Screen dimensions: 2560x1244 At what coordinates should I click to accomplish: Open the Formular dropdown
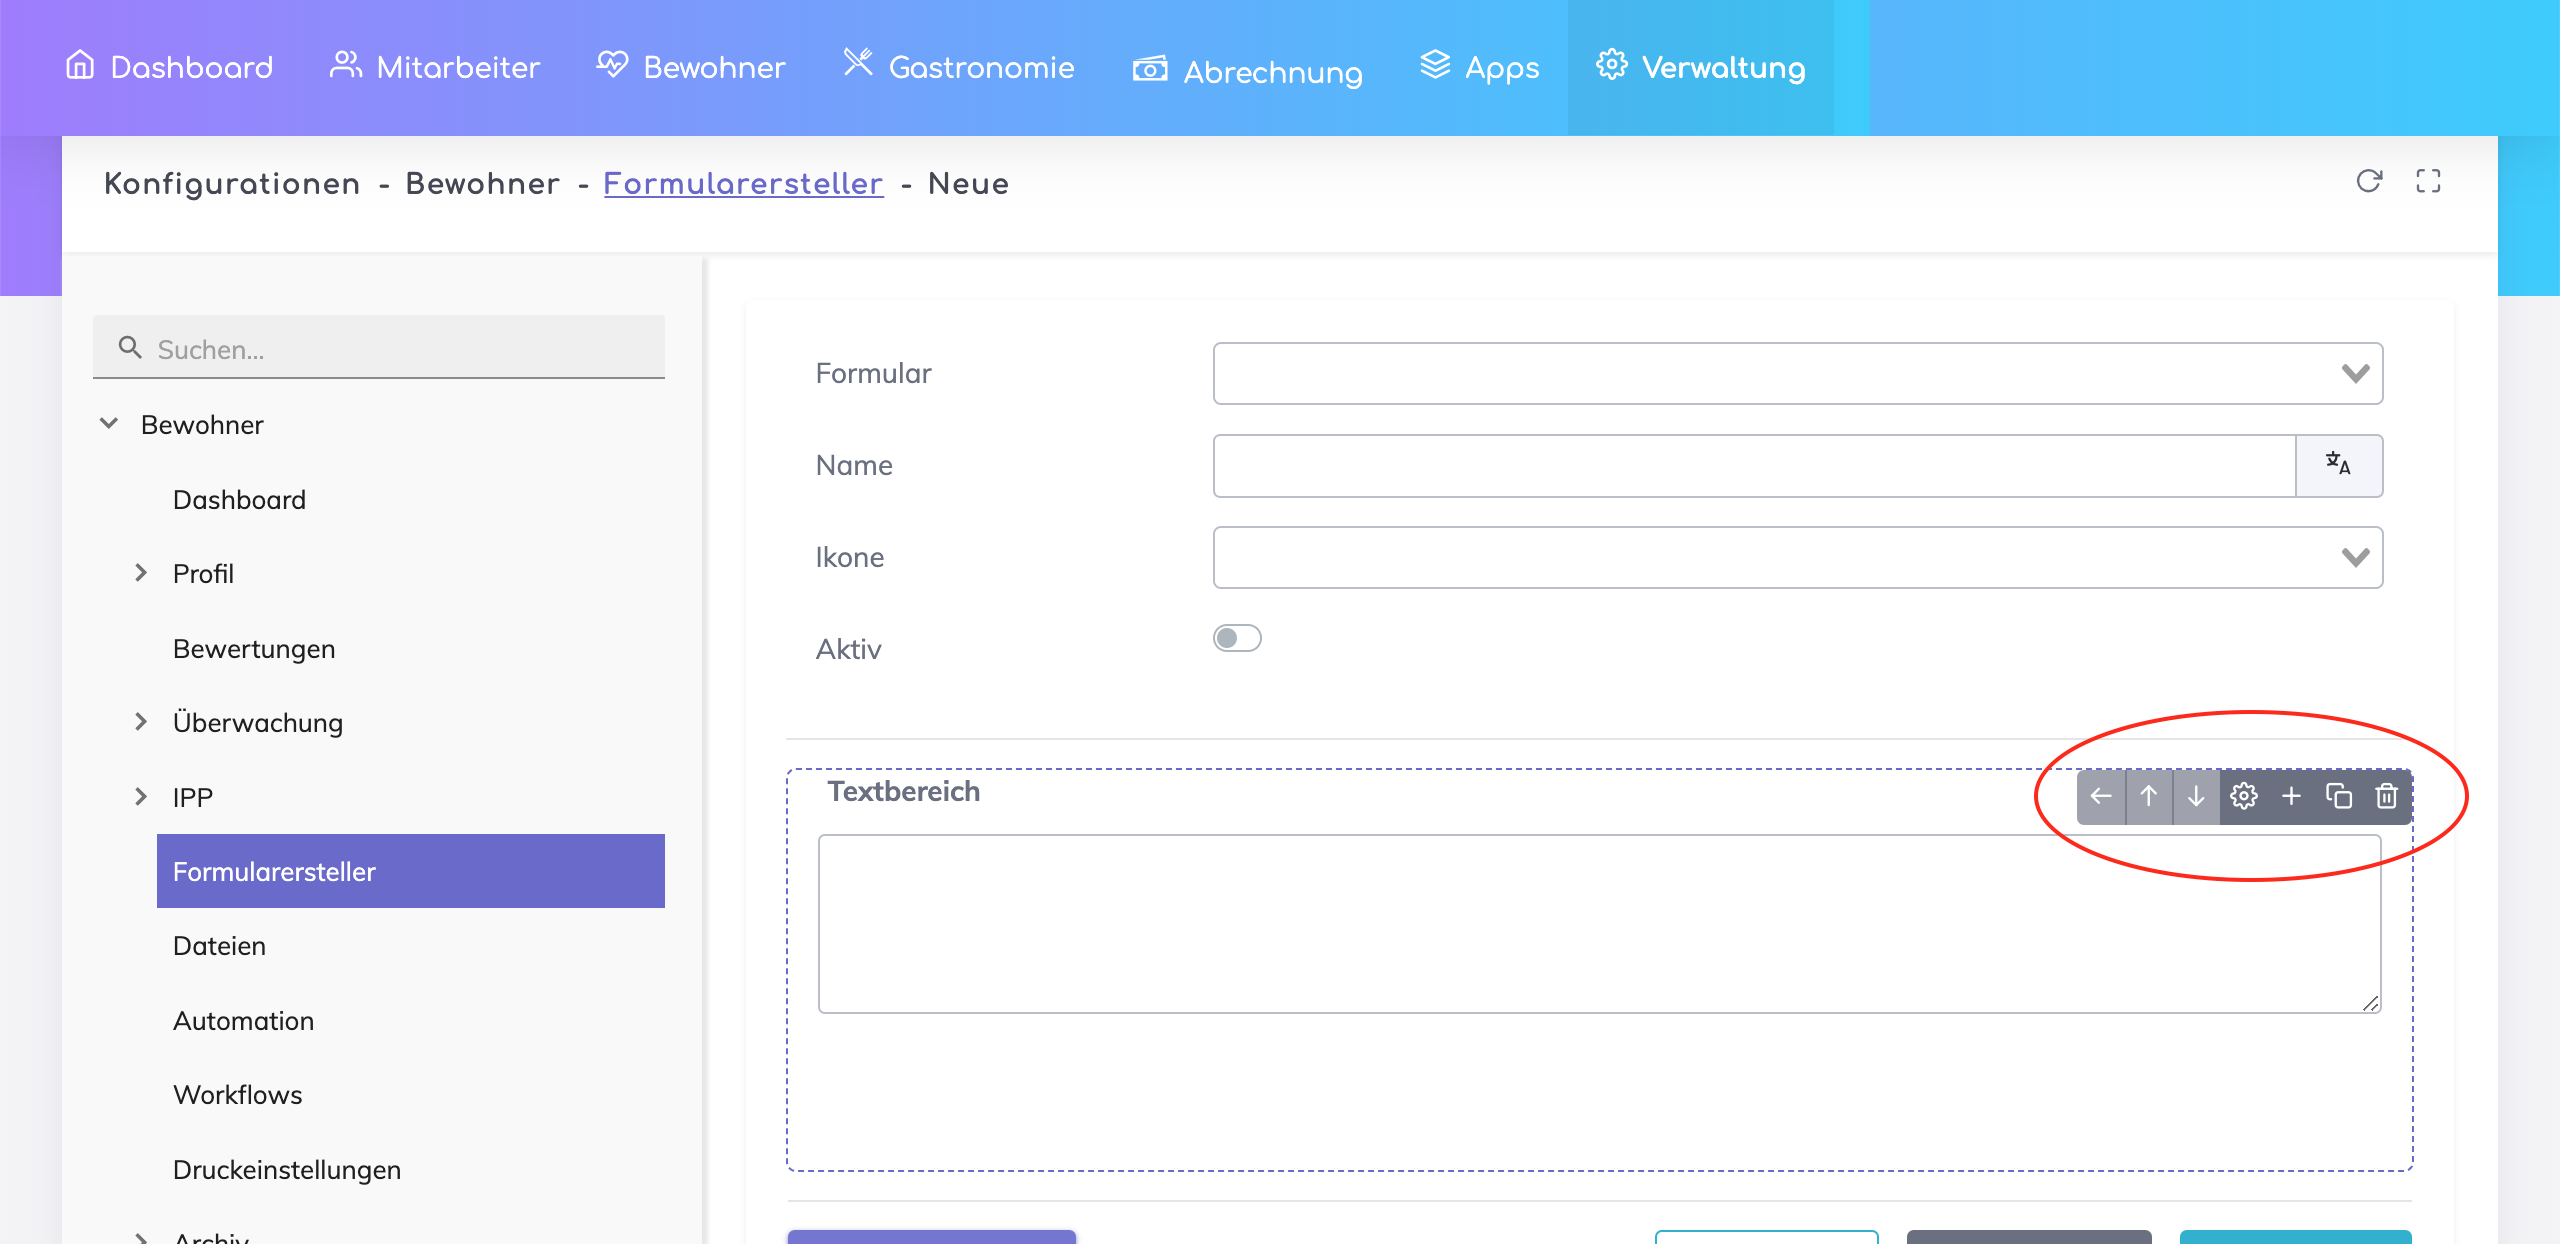1797,373
